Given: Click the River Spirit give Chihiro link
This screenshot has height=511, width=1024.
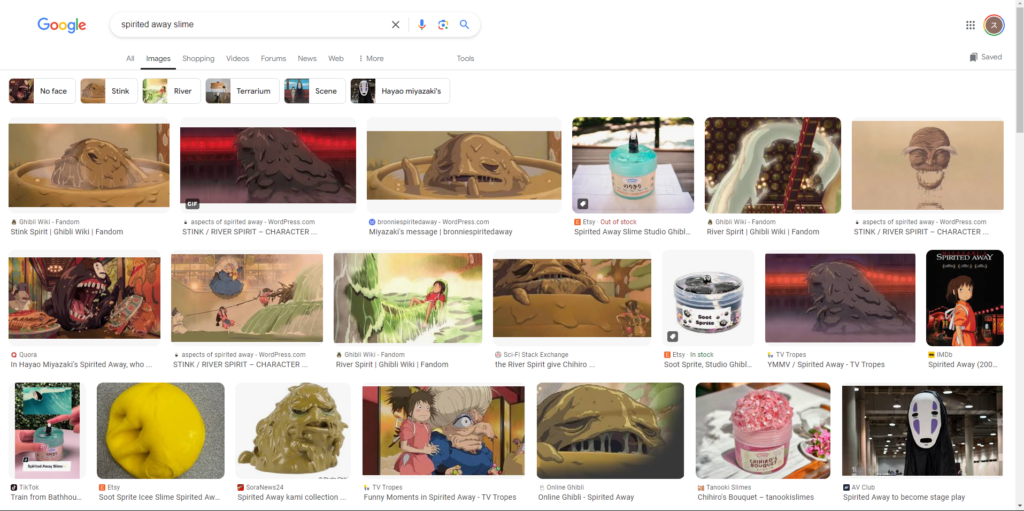Looking at the screenshot, I should click(x=545, y=365).
